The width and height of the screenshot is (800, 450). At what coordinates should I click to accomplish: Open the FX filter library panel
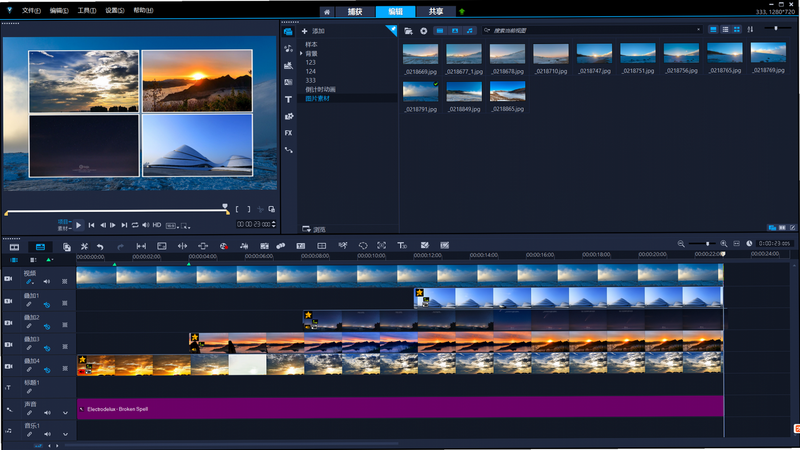point(288,133)
